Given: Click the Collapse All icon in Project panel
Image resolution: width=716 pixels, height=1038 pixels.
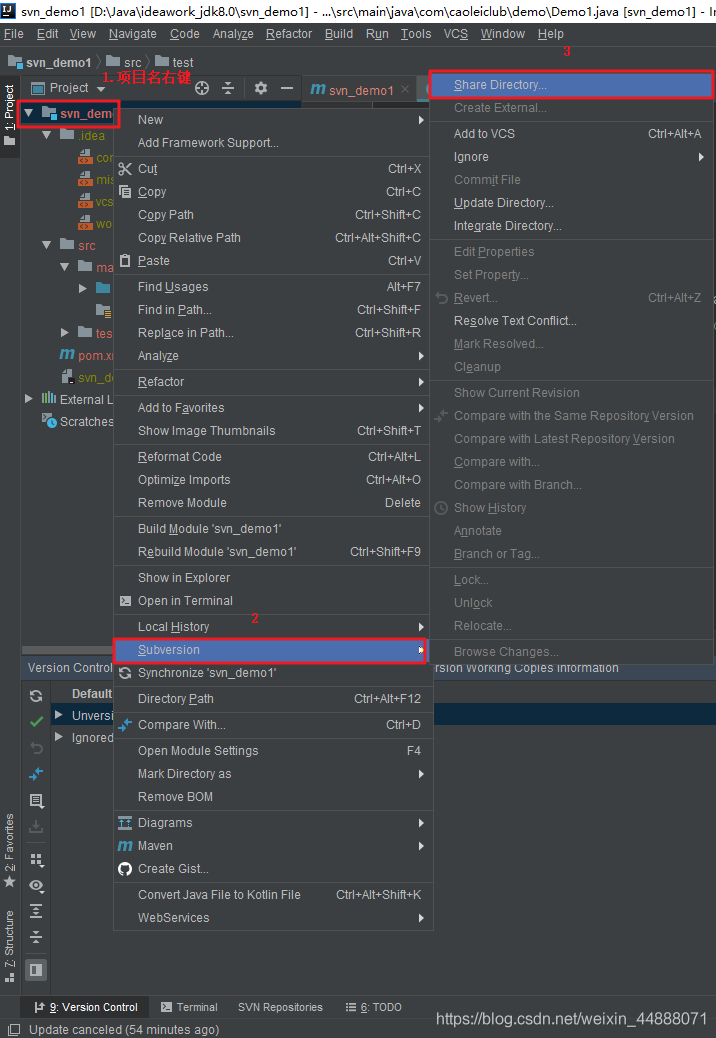Looking at the screenshot, I should [228, 88].
